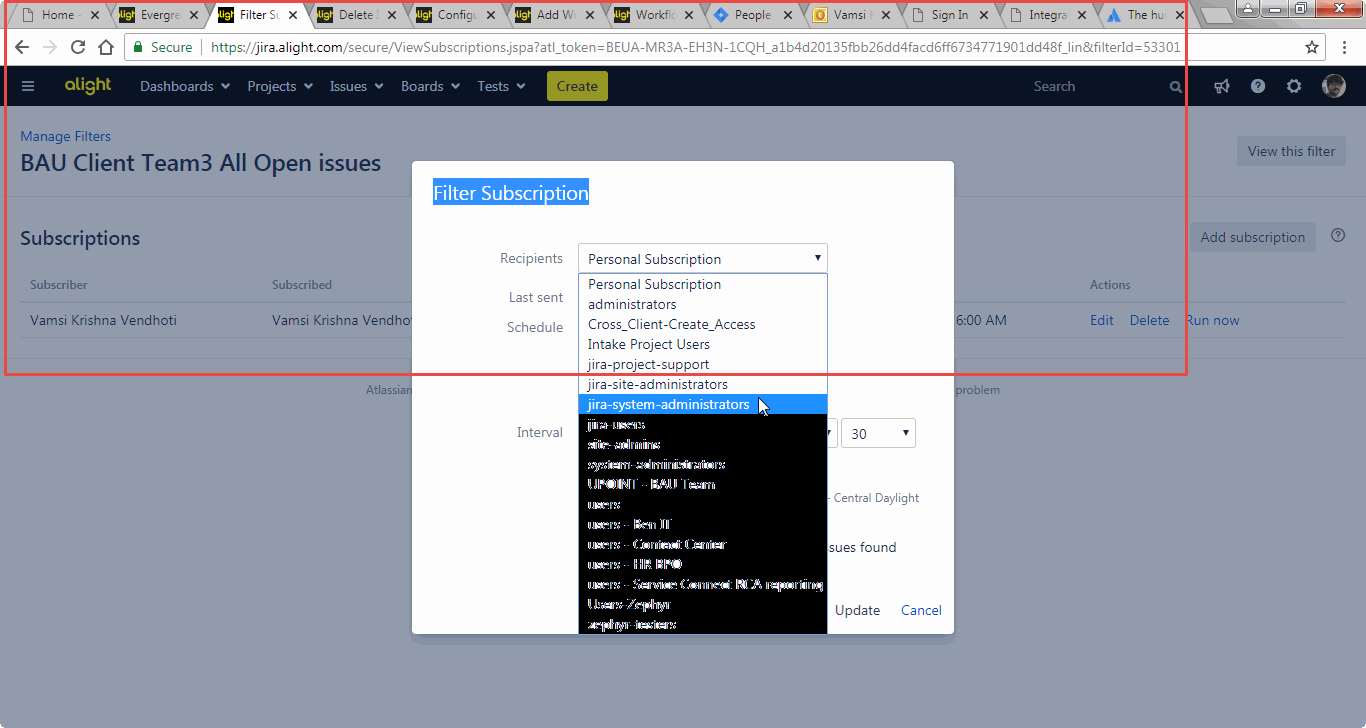Switch to the Sign In browser tab
1366x728 pixels.
[x=949, y=15]
